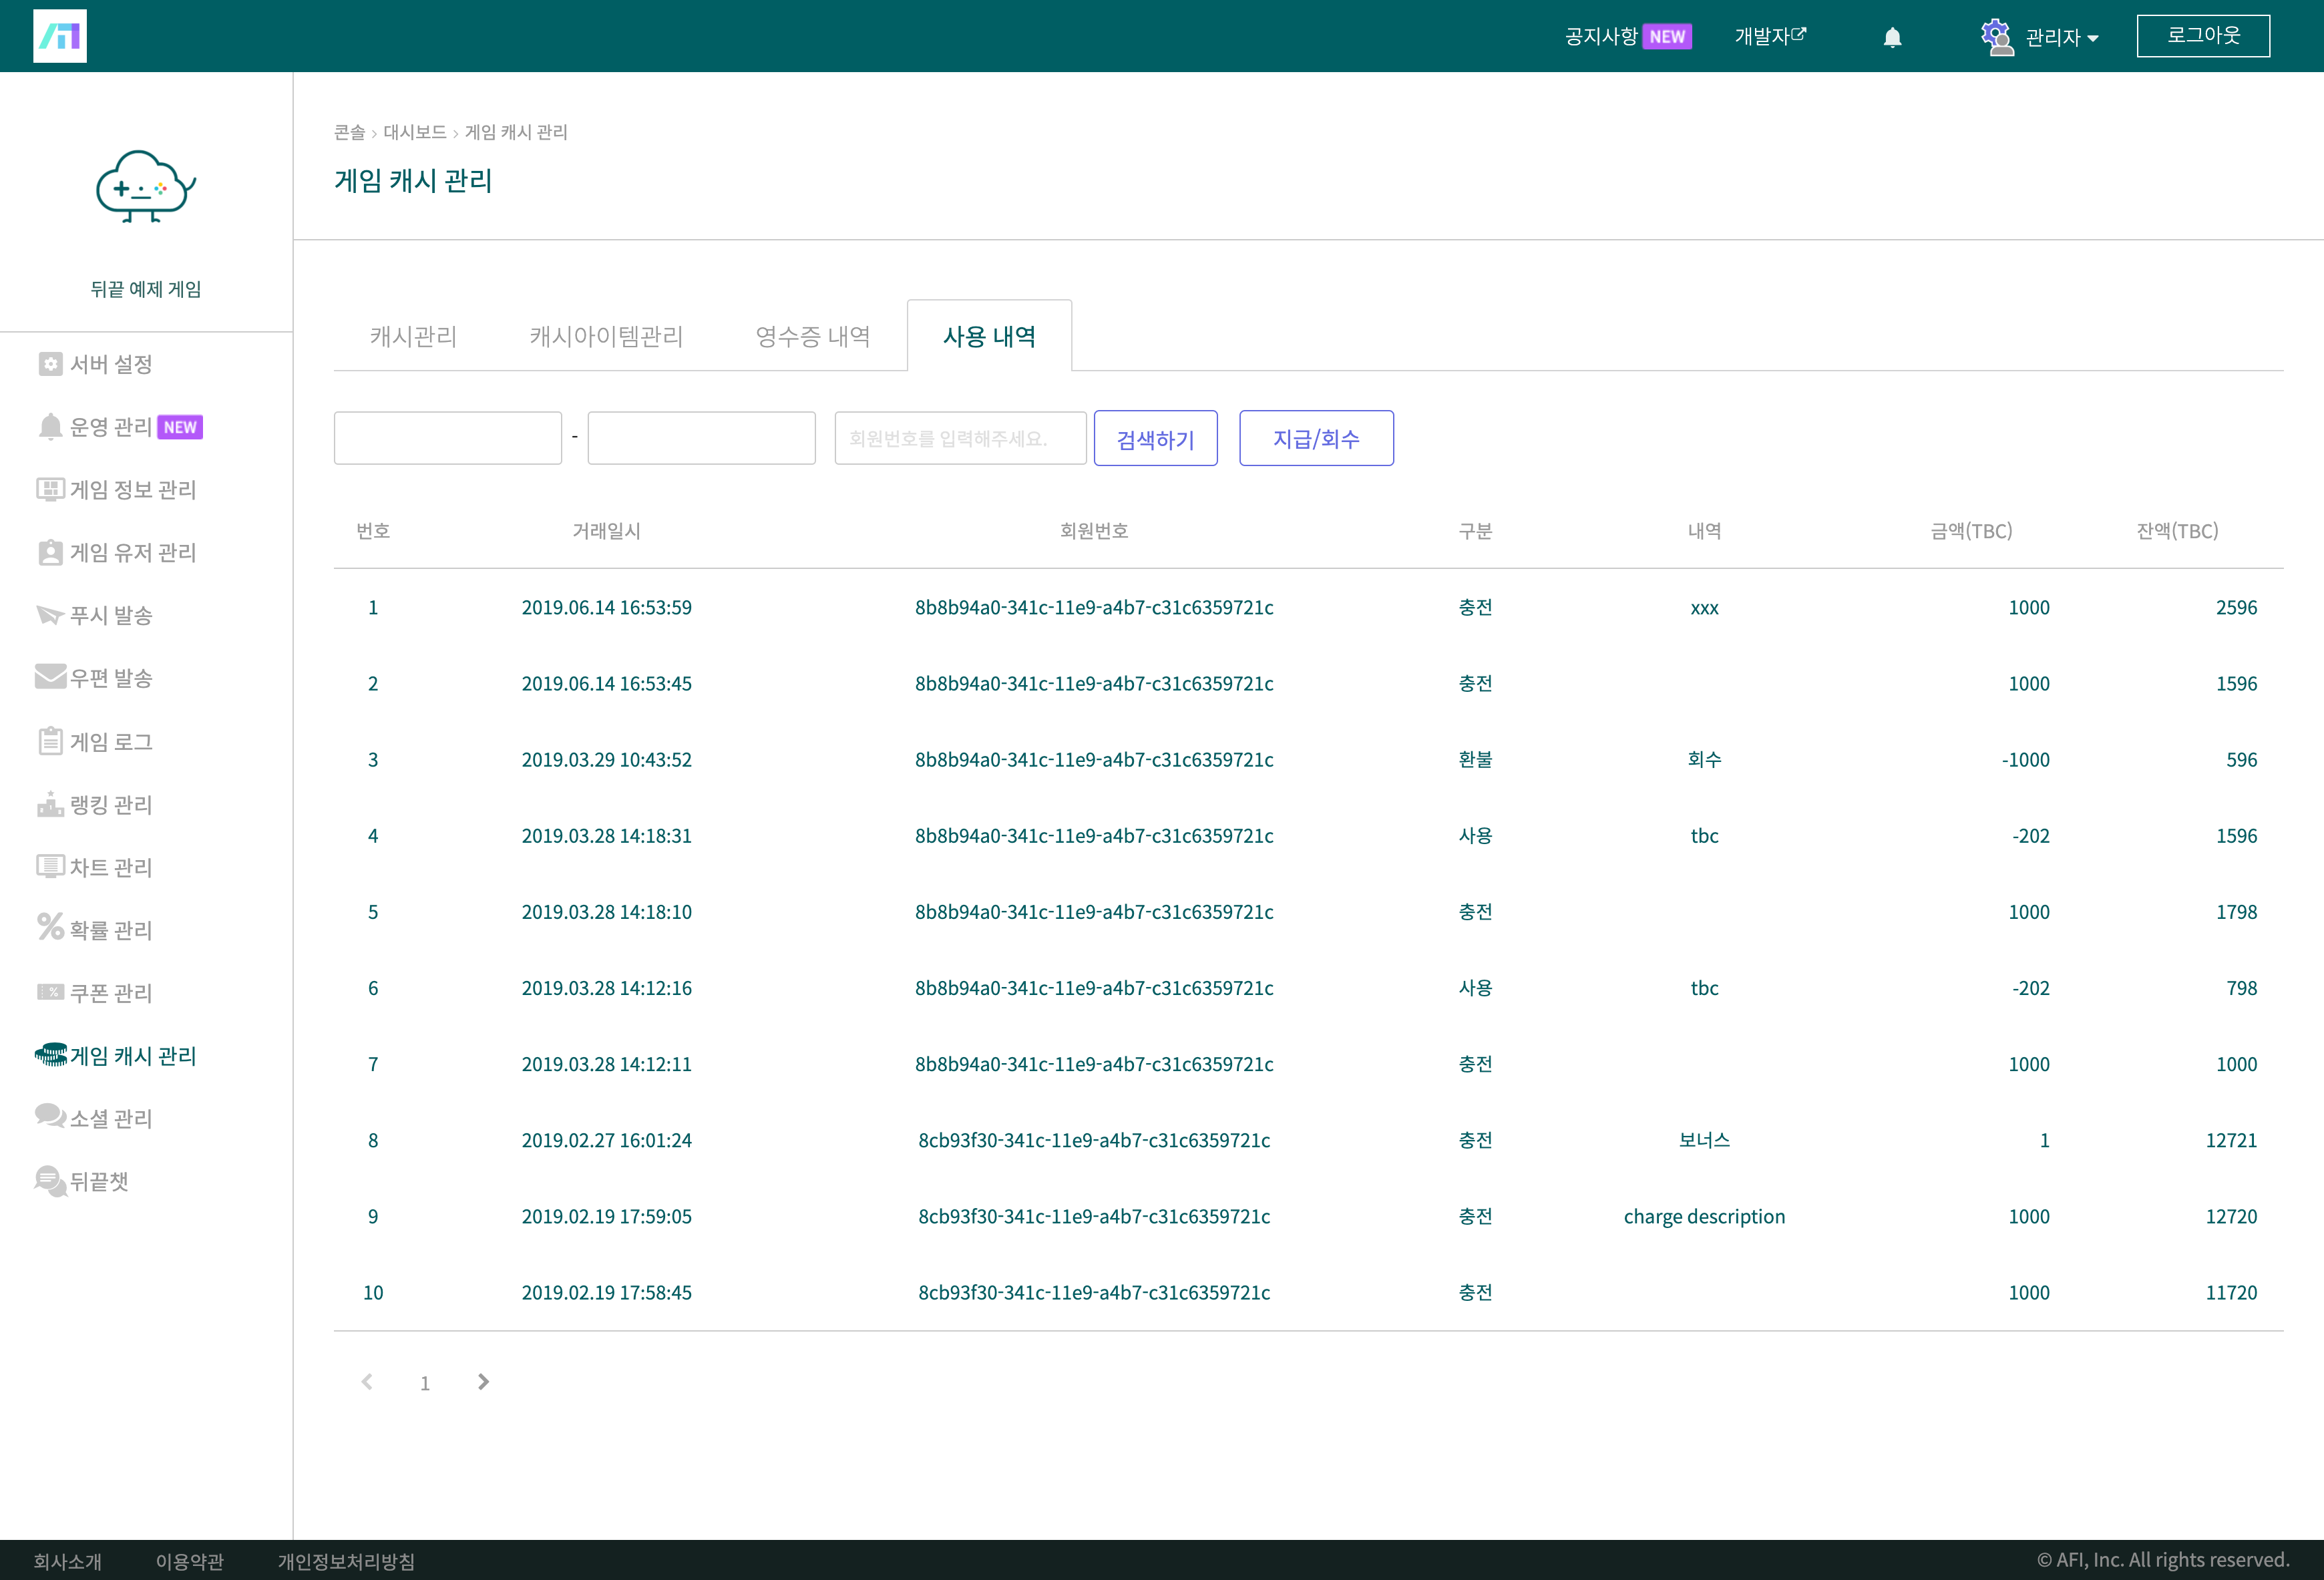Click the 게임 정보 관리 icon

(50, 489)
